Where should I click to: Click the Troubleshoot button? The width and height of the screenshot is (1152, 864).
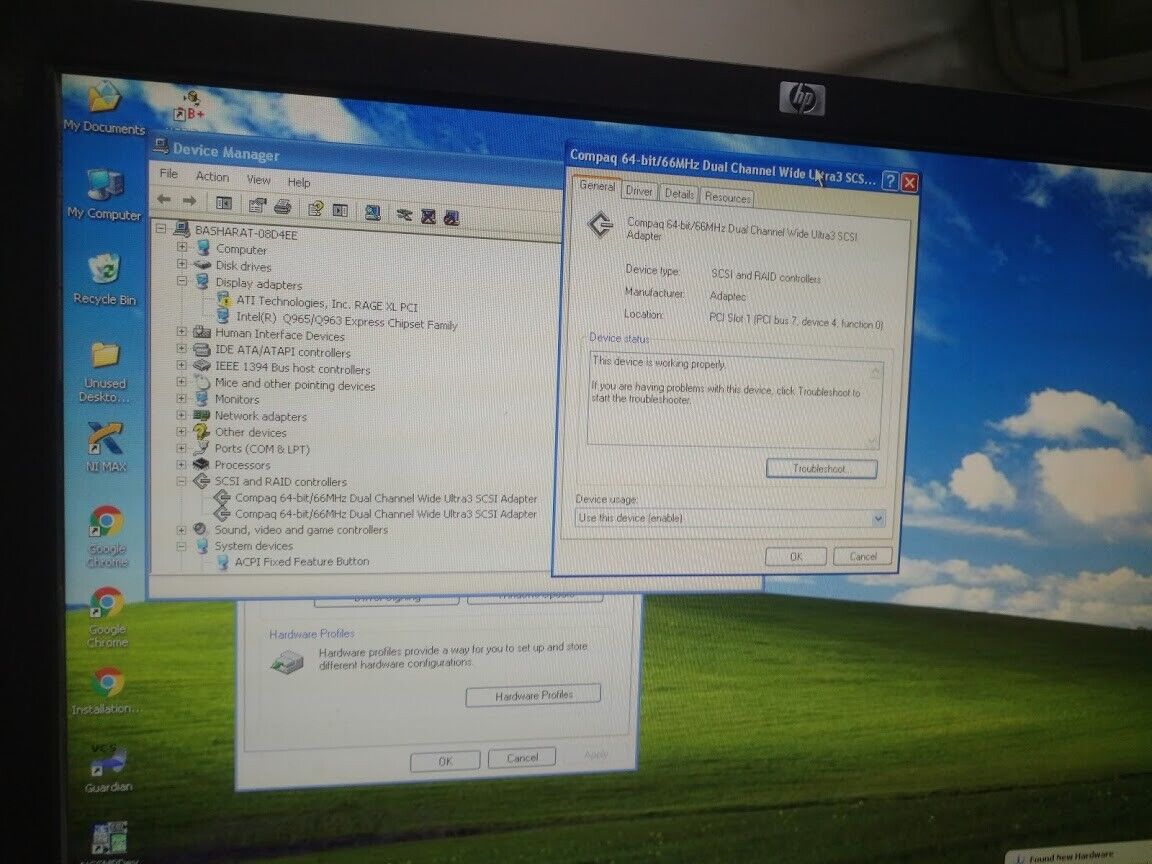821,469
